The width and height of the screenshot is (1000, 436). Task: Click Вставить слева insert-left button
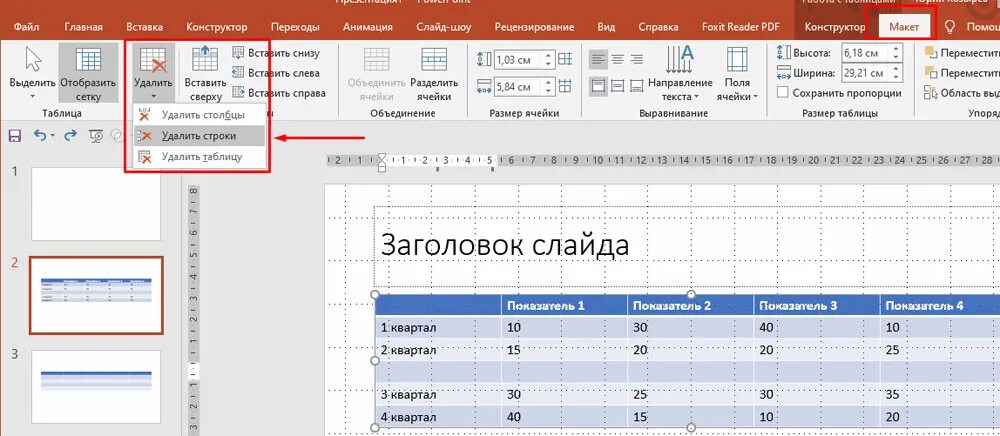276,73
